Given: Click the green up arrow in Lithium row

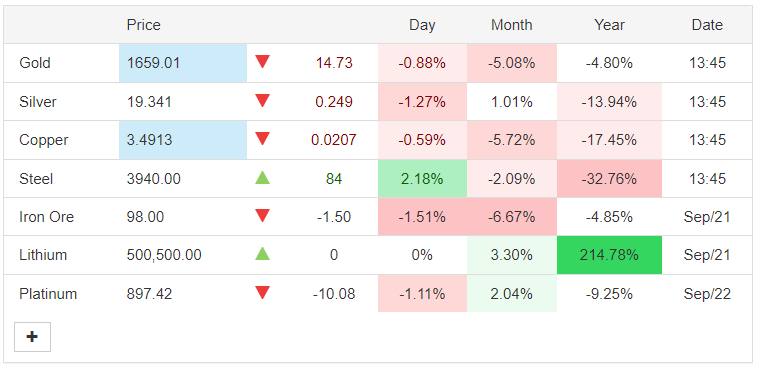Looking at the screenshot, I should click(262, 253).
